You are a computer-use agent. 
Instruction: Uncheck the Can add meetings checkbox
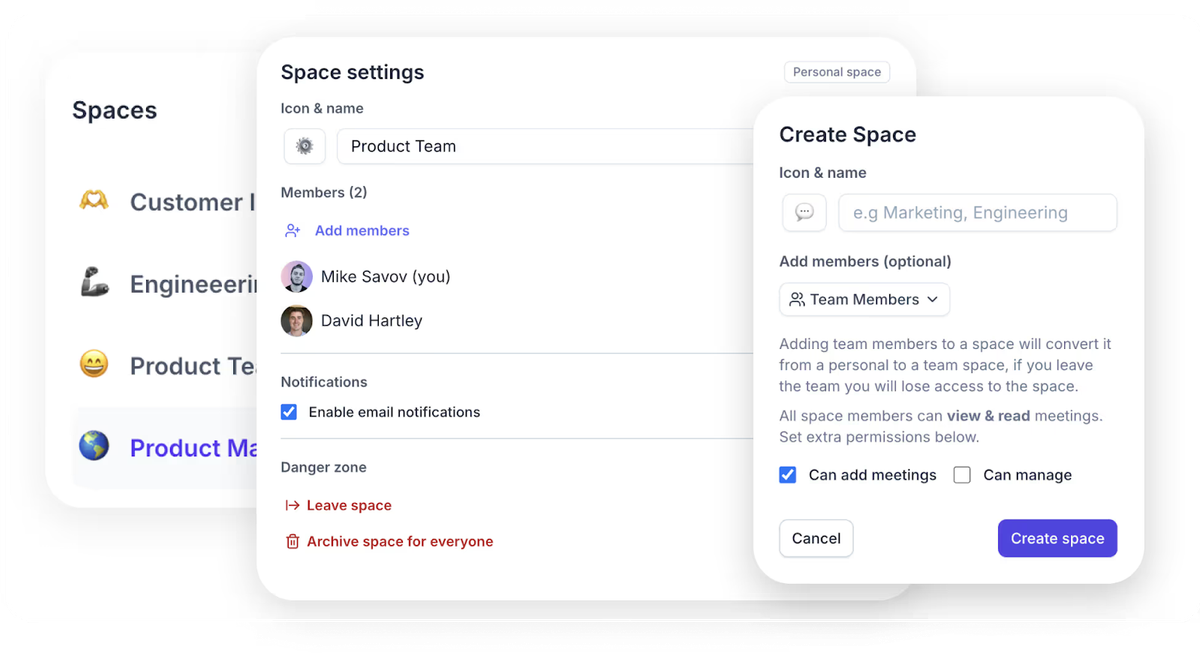[x=788, y=475]
